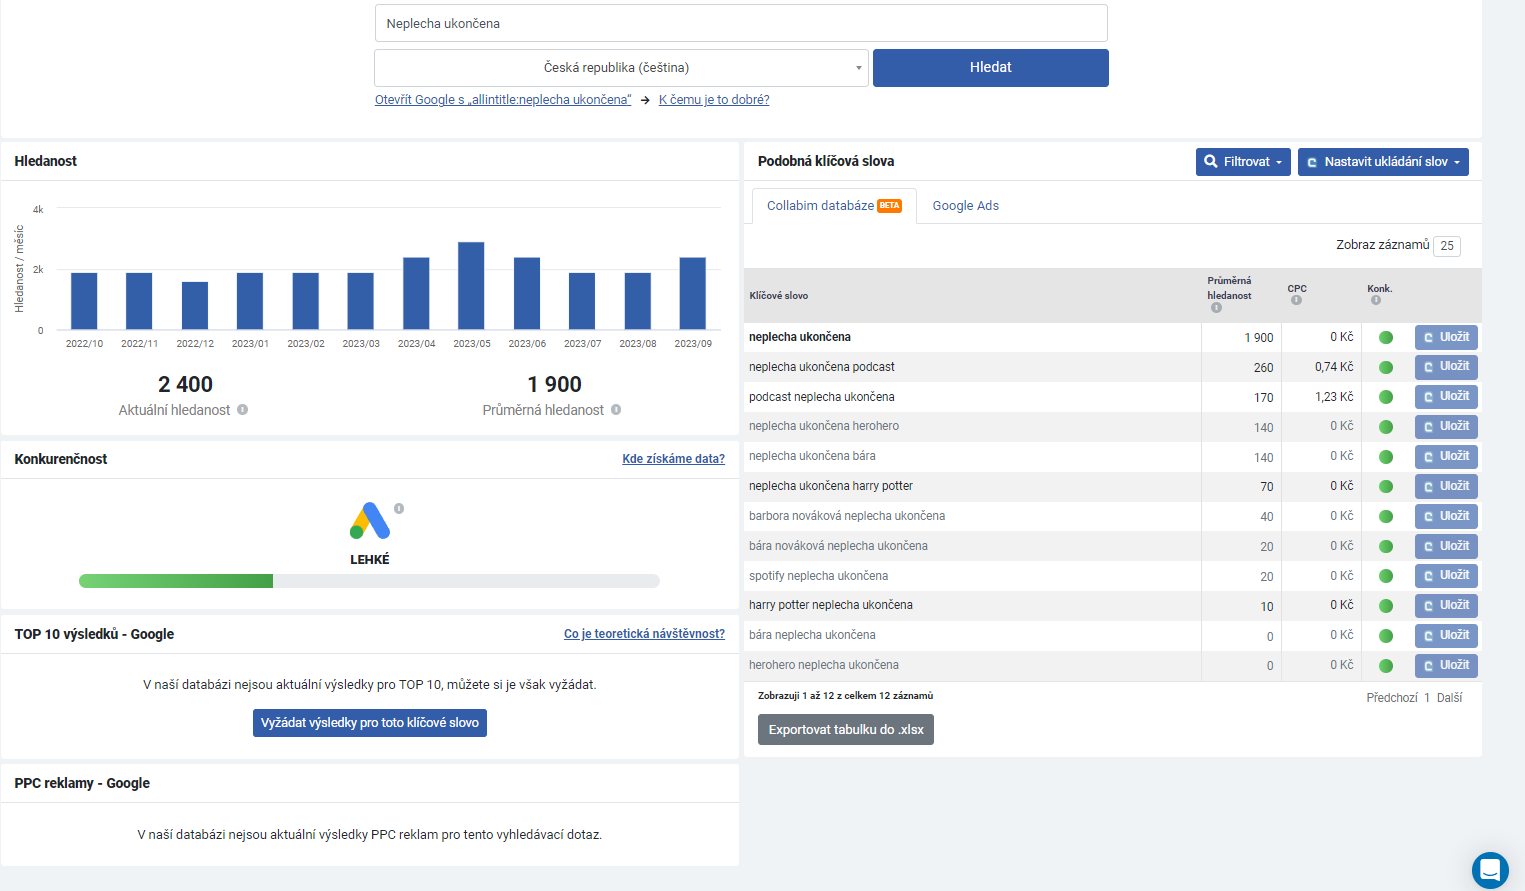Open link Kde získáme data?
Image resolution: width=1525 pixels, height=891 pixels.
coord(674,459)
